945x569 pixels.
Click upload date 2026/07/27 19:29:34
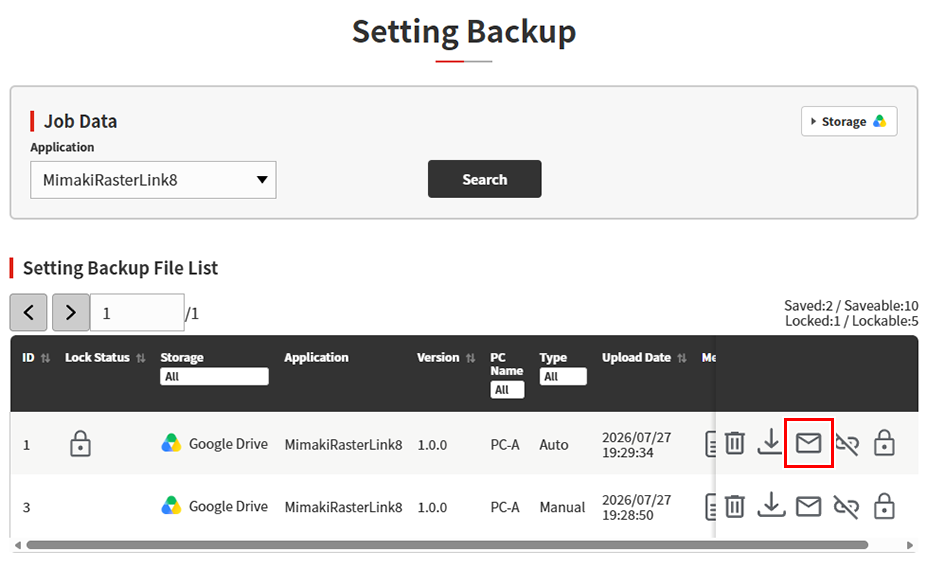[636, 445]
